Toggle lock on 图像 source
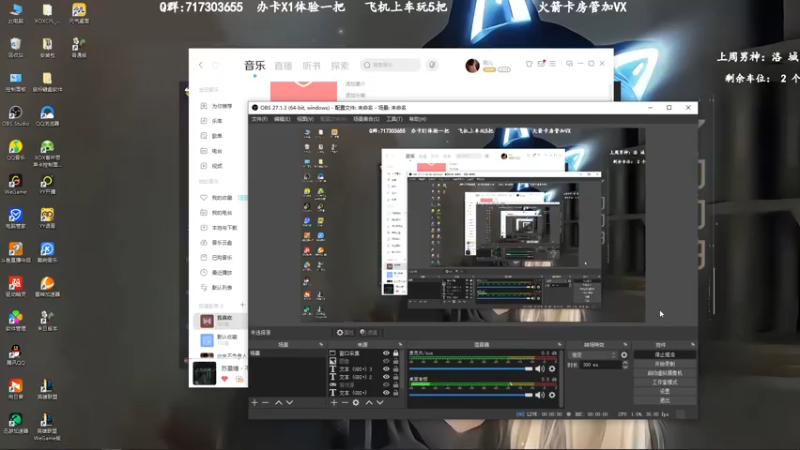This screenshot has width=800, height=450. coord(396,361)
